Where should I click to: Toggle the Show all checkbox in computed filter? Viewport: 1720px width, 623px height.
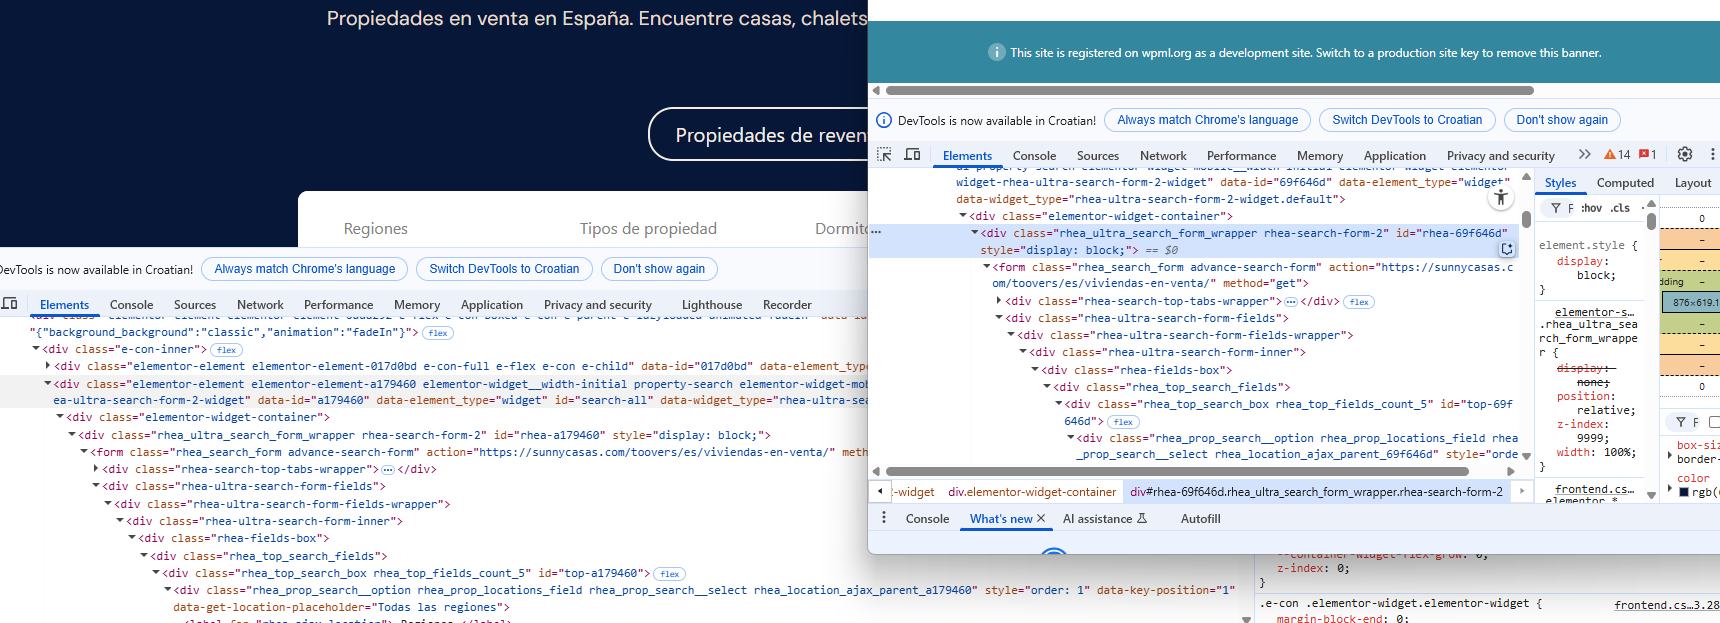(x=1714, y=422)
